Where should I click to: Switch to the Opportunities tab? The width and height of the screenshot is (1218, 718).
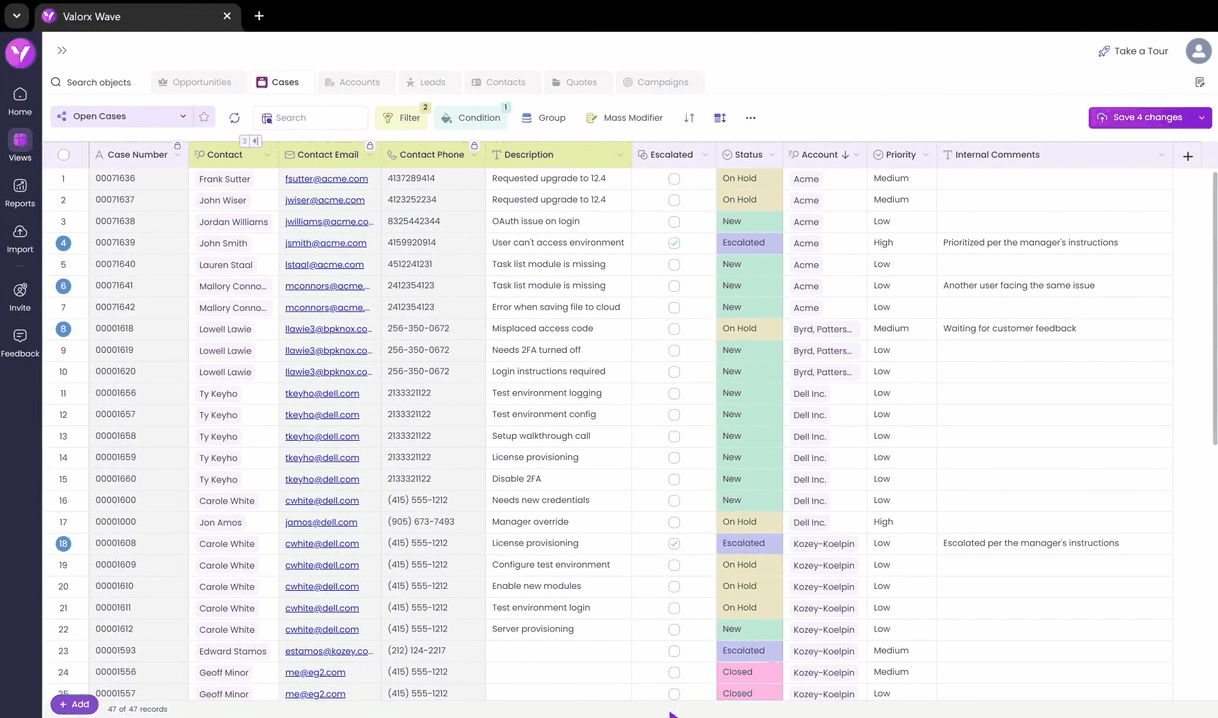(194, 82)
